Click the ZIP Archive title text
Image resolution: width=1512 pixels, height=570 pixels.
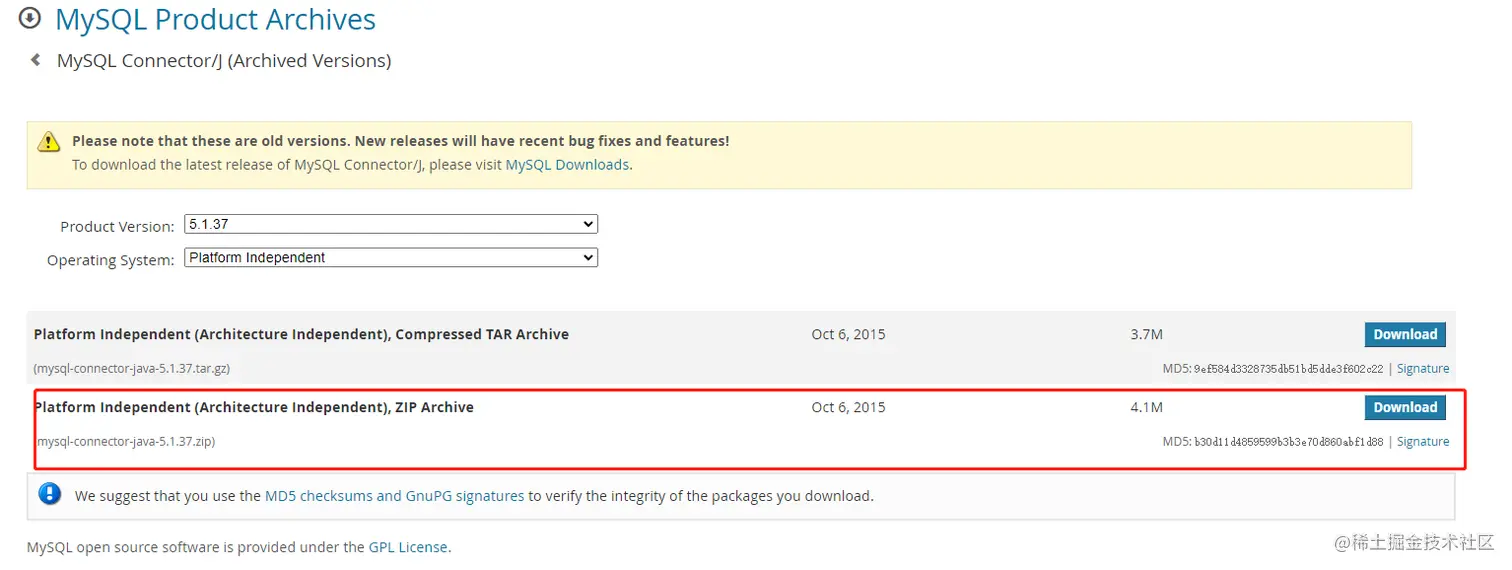pyautogui.click(x=254, y=407)
